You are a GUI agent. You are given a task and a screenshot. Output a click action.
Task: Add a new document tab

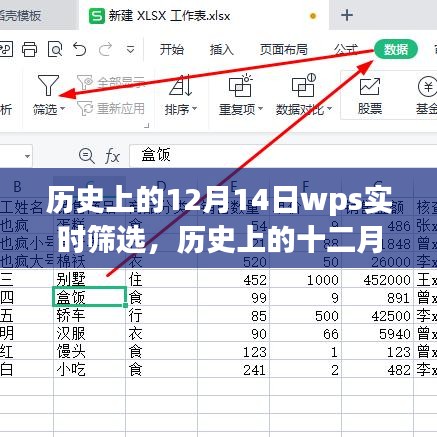(347, 15)
